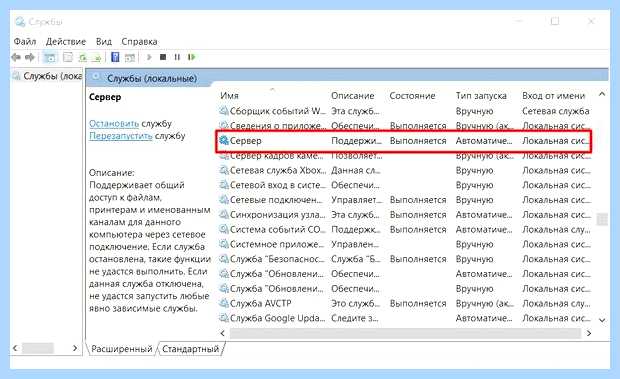Viewport: 620px width, 379px height.
Task: Restart the service with the green restart icon
Action: coord(192,57)
